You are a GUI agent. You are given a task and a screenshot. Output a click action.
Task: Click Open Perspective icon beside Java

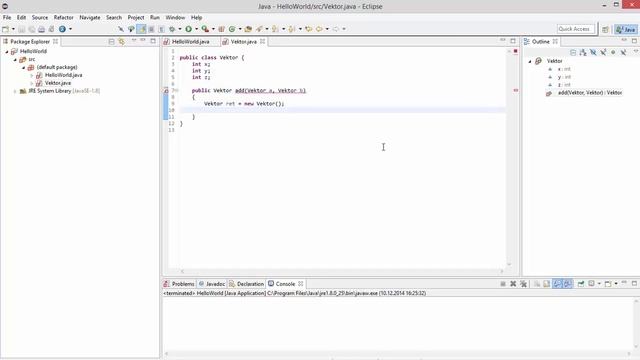click(605, 29)
